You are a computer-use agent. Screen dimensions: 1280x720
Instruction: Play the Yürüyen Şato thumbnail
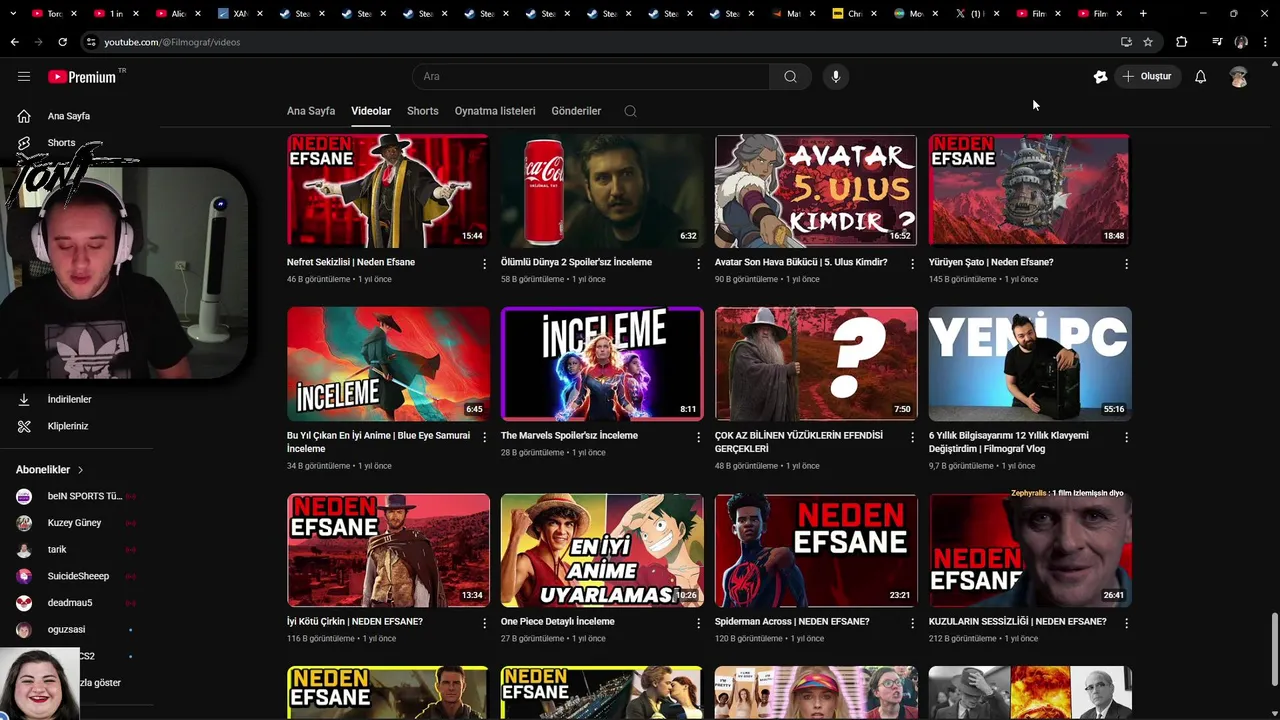[x=1029, y=190]
